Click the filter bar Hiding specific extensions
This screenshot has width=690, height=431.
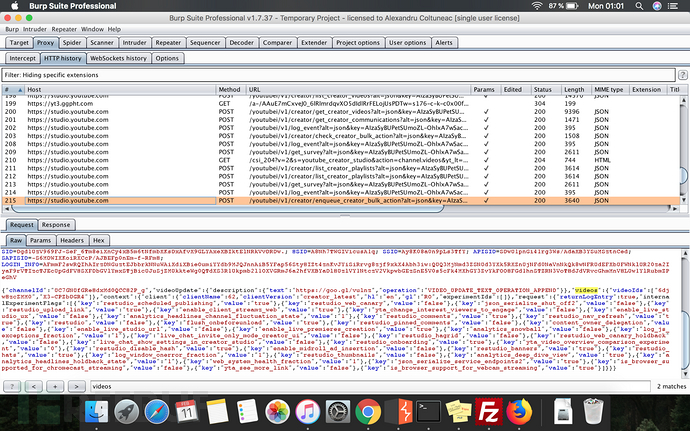tap(339, 75)
